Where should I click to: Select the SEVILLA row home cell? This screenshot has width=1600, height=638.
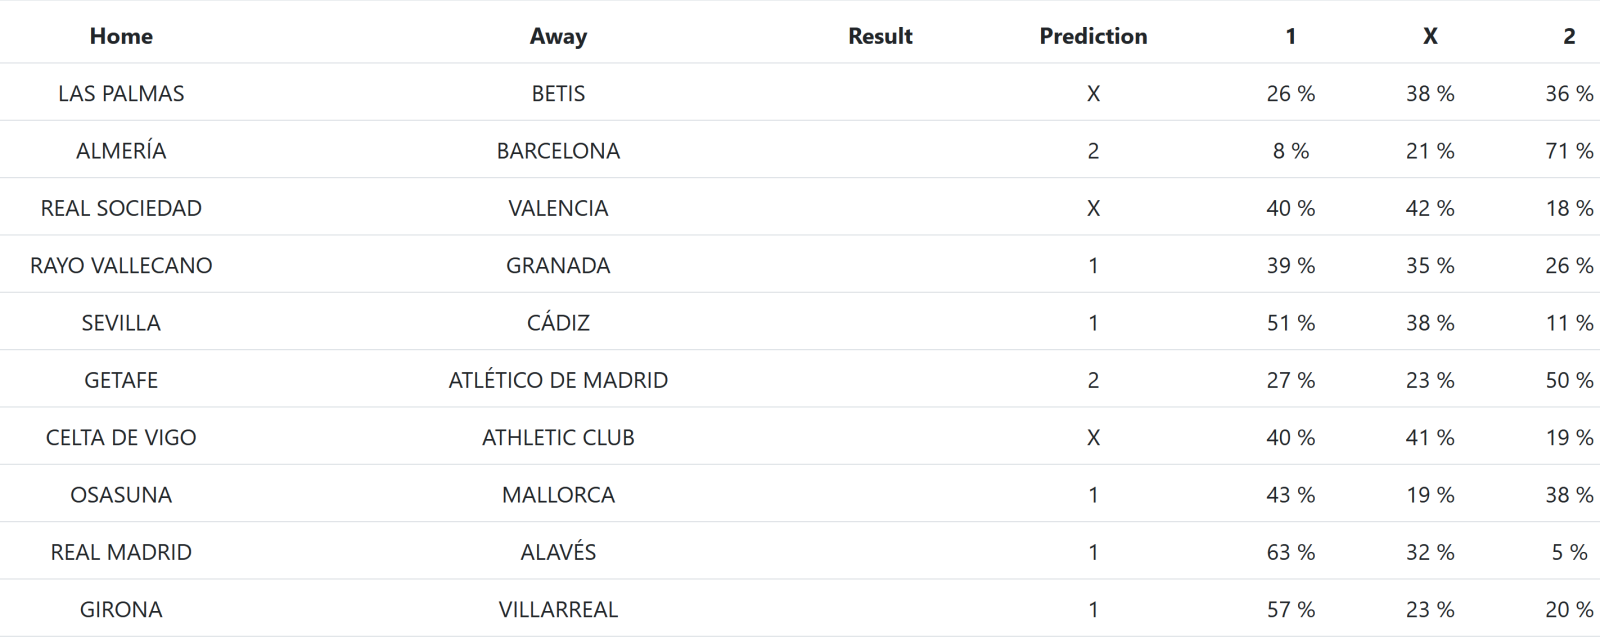(121, 323)
